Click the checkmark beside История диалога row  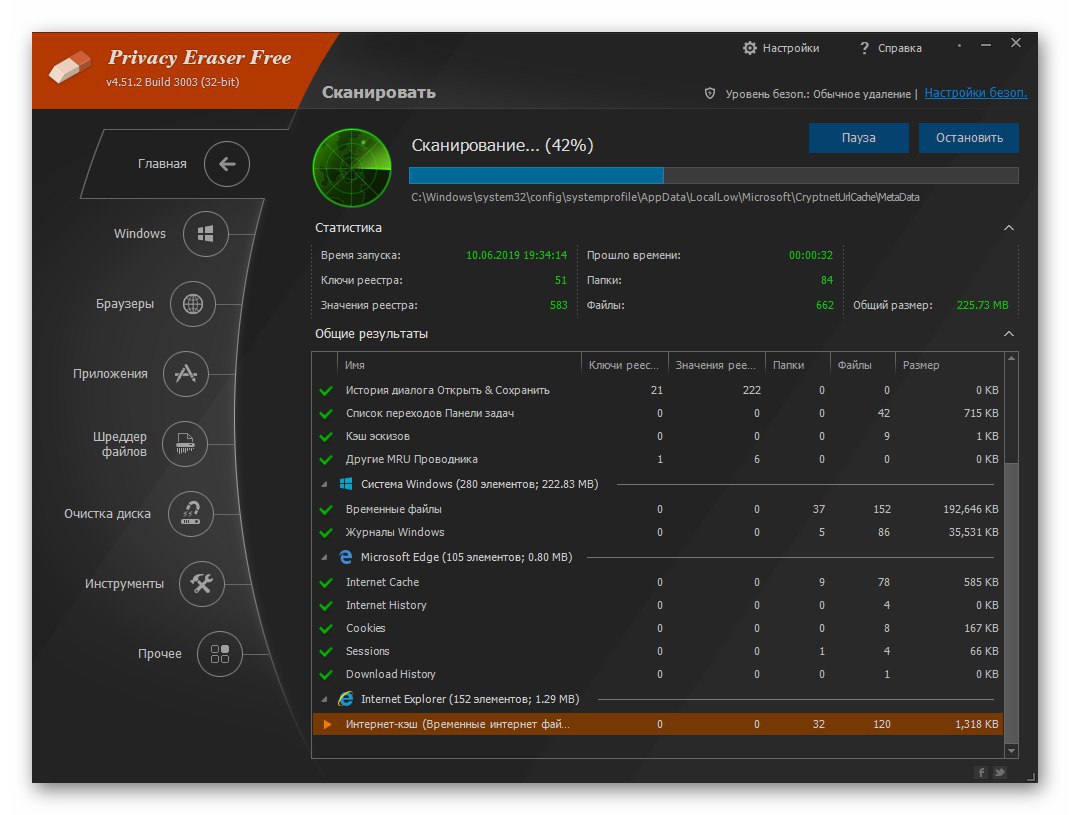pyautogui.click(x=326, y=390)
